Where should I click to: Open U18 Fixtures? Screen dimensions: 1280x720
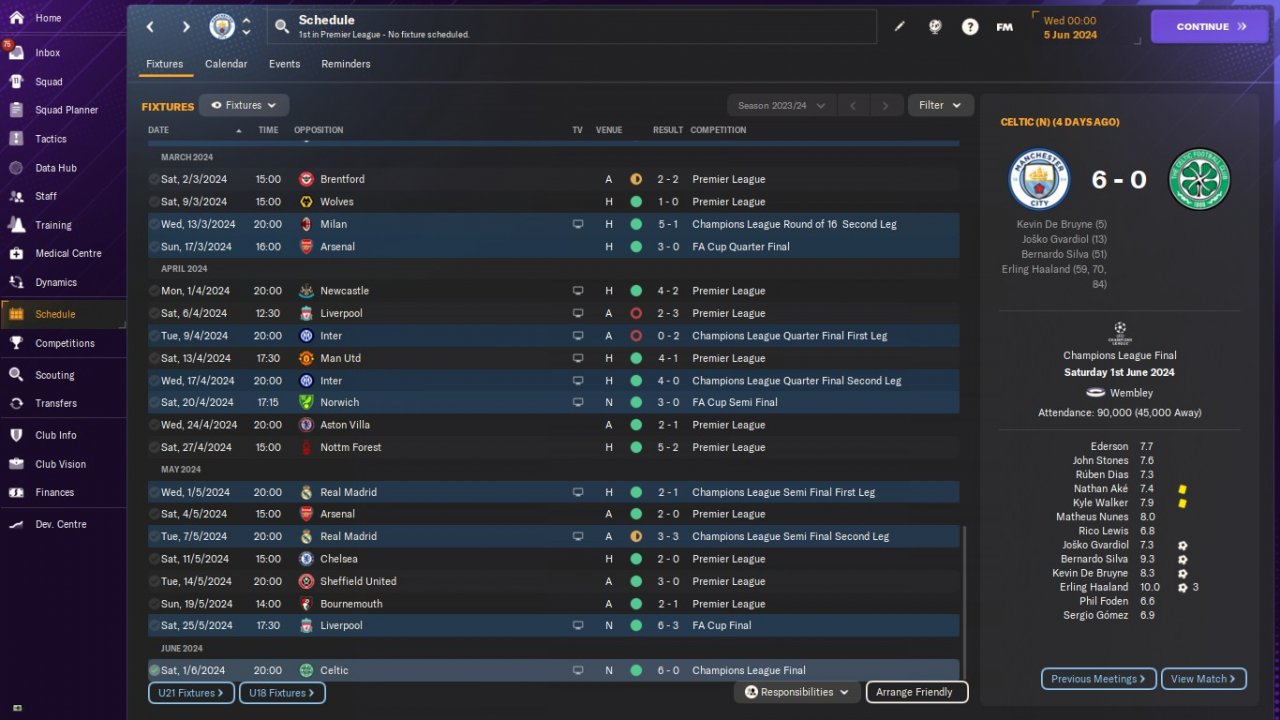[x=282, y=693]
